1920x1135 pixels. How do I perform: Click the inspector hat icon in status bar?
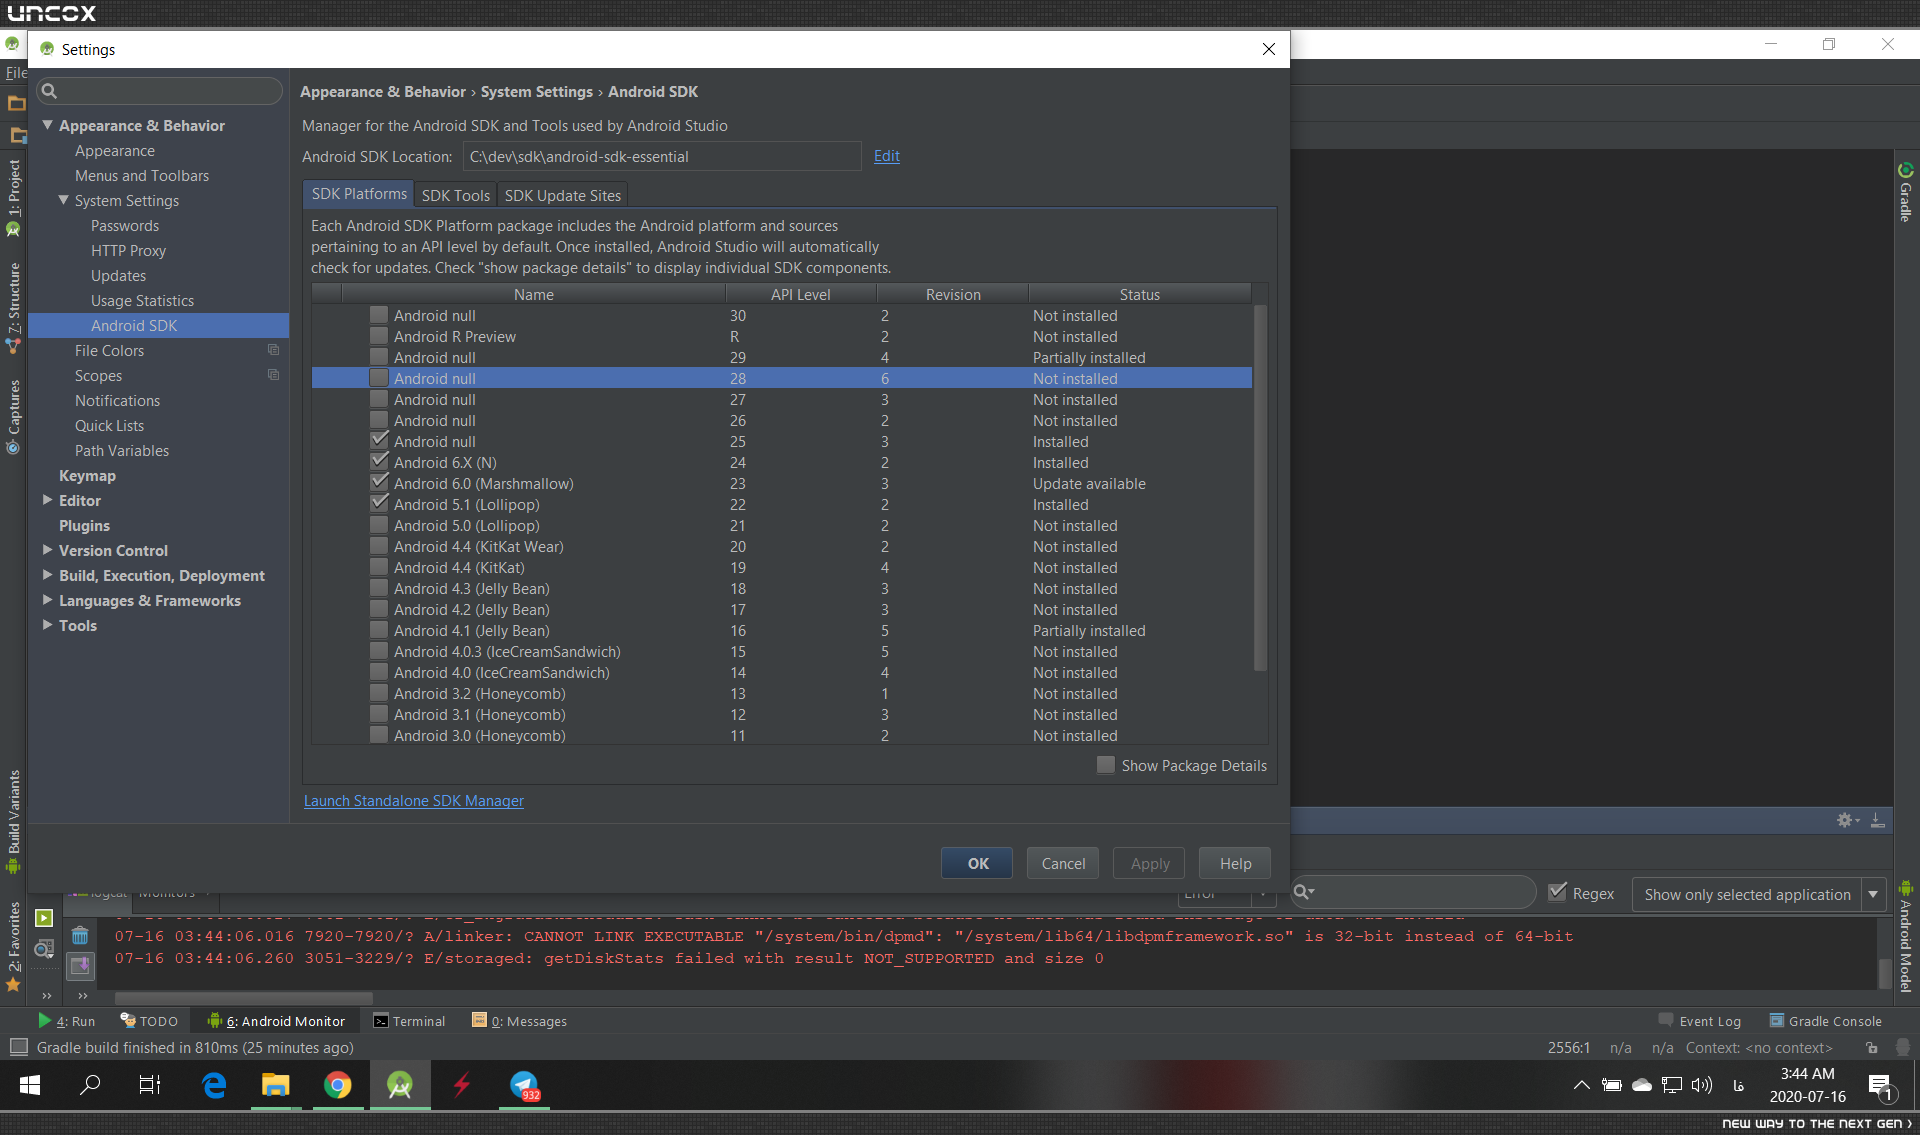coord(1903,1048)
